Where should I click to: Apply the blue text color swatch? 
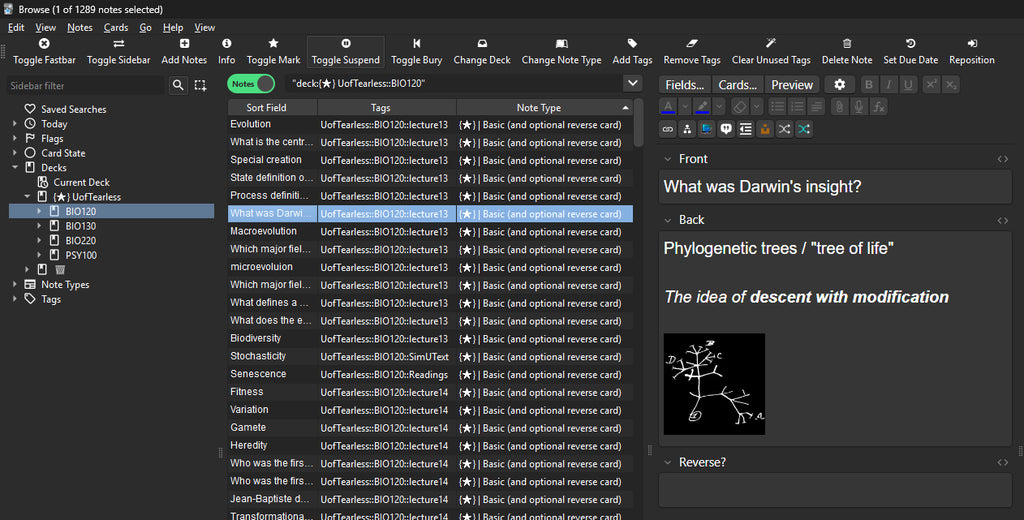[x=668, y=106]
